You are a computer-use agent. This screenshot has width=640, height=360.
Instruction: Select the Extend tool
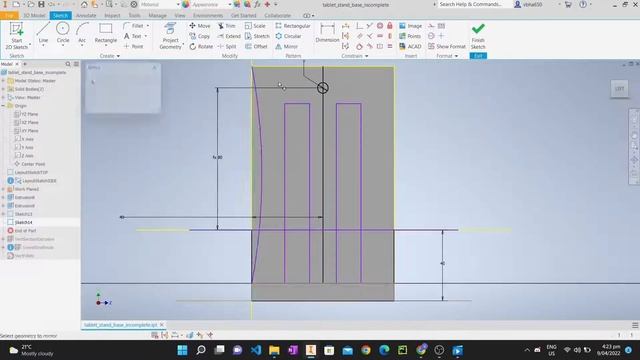pyautogui.click(x=229, y=36)
